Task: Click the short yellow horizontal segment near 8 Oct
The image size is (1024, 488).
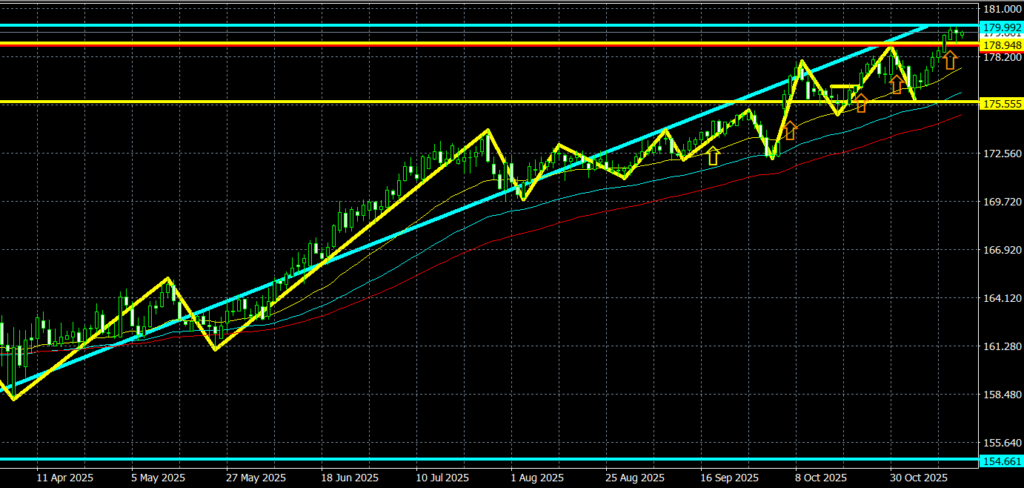Action: (x=845, y=87)
